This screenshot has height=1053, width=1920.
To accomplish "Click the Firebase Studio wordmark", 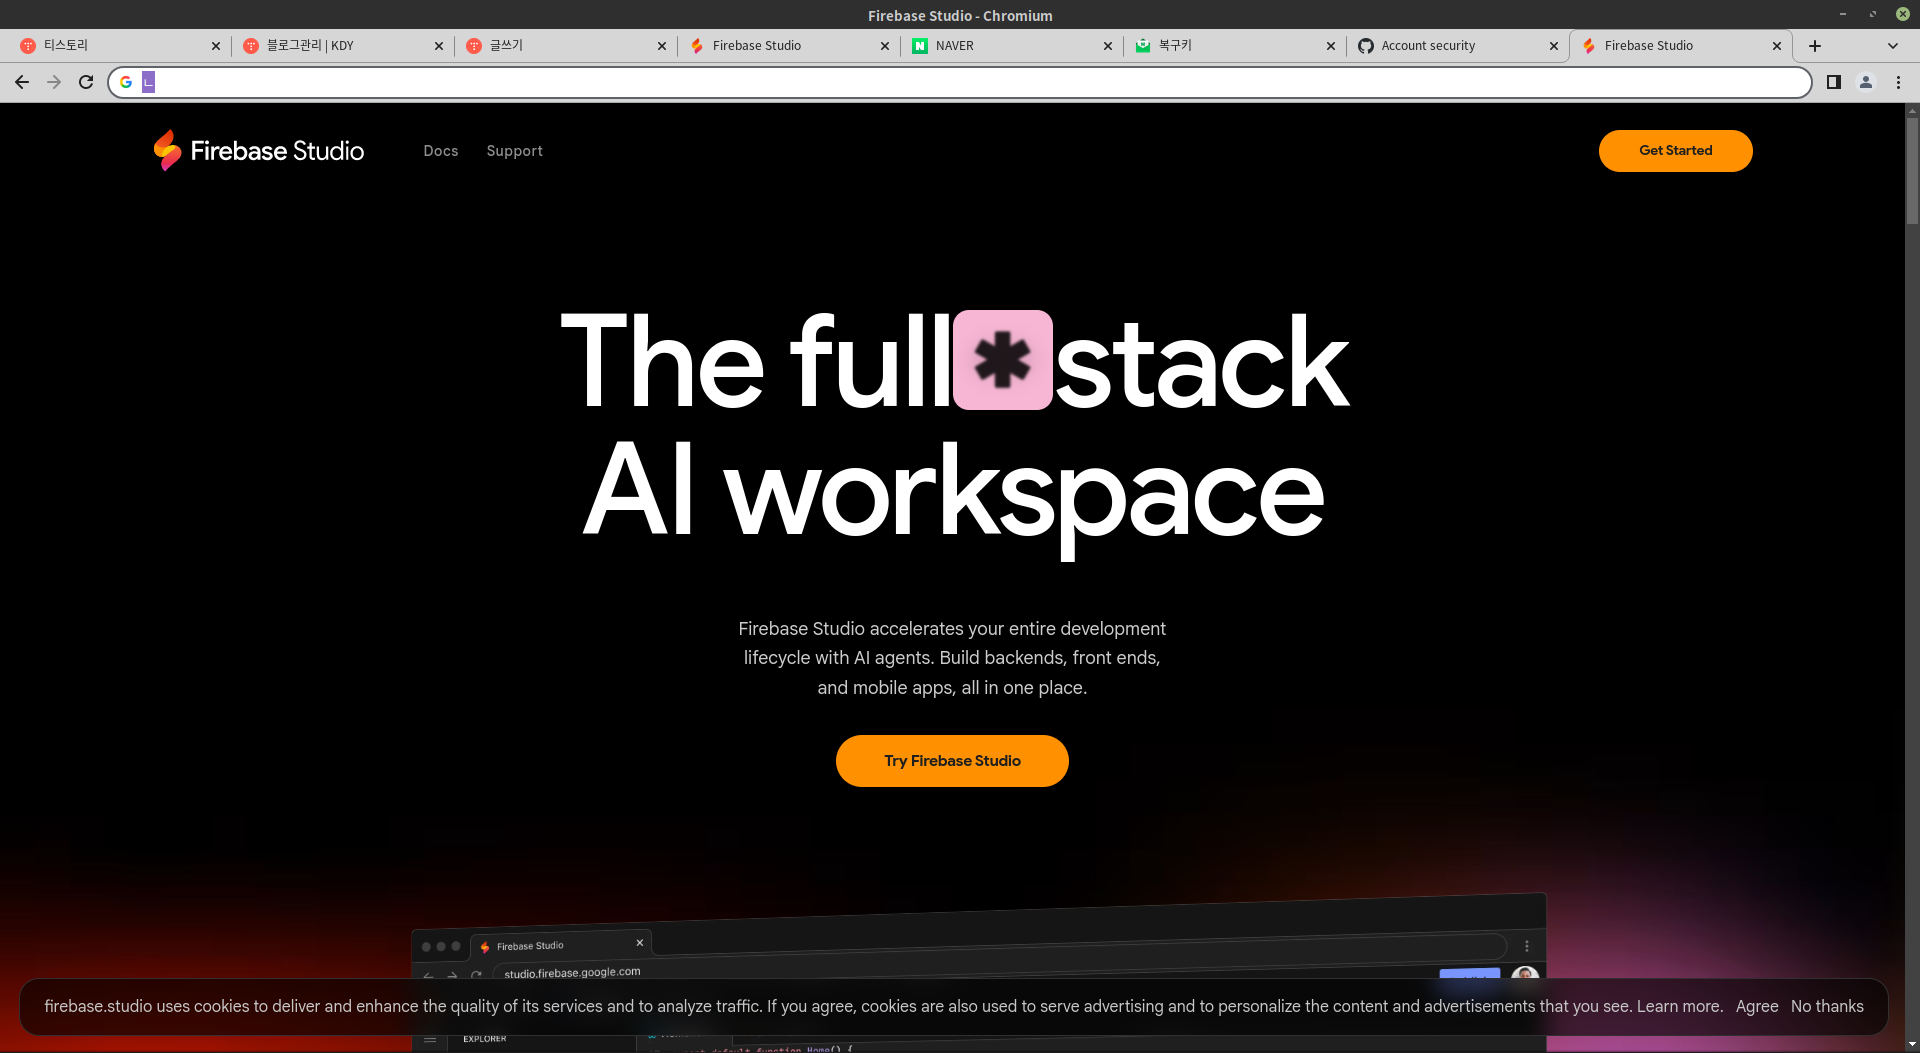I will pyautogui.click(x=277, y=151).
